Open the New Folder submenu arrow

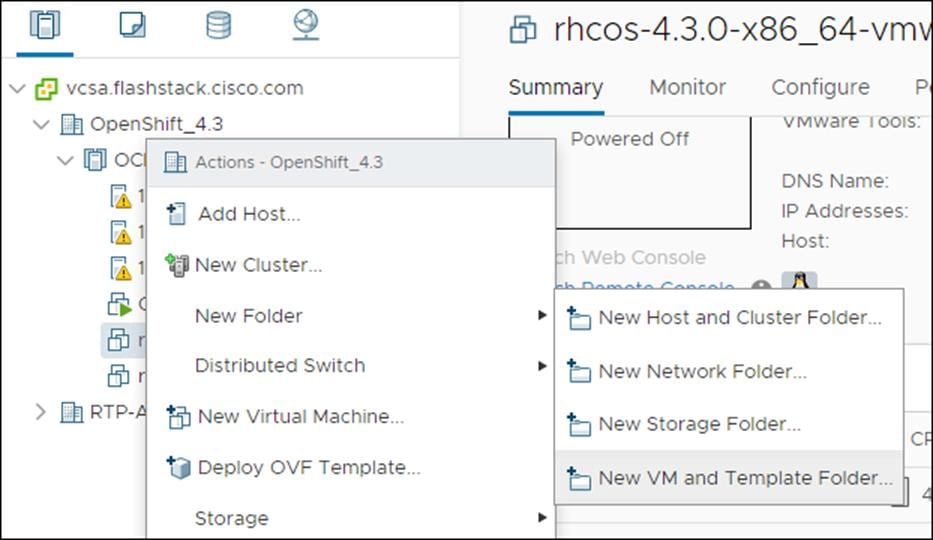tap(541, 315)
